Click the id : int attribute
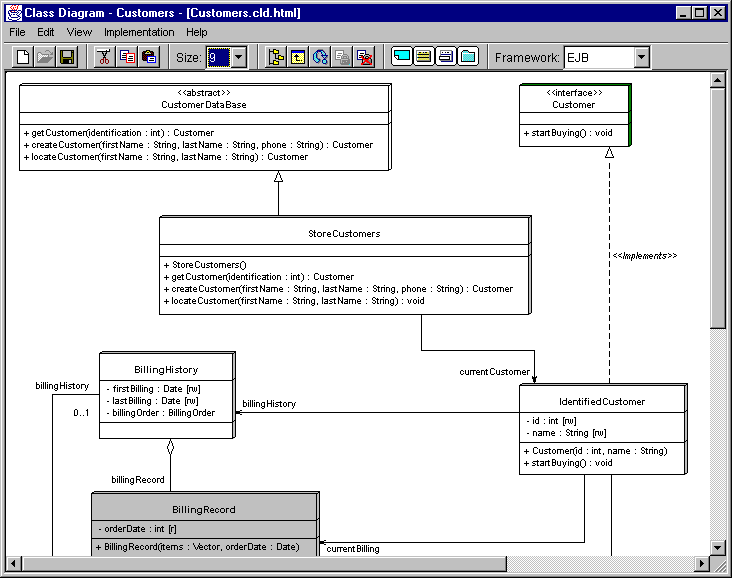The width and height of the screenshot is (732, 578). click(551, 421)
